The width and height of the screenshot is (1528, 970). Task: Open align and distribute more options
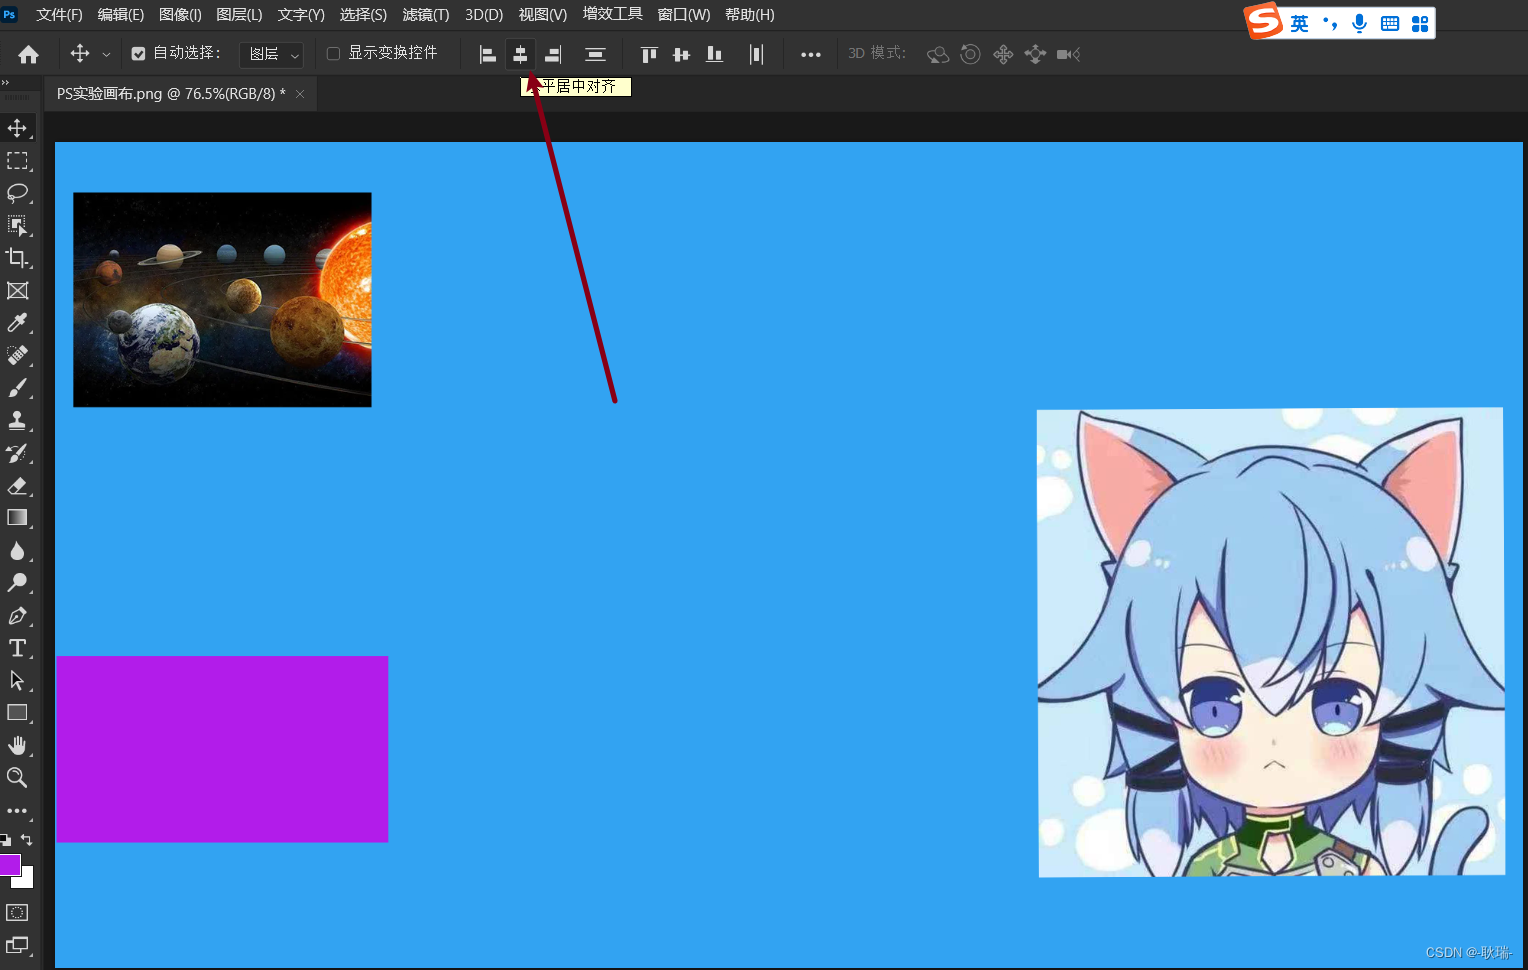pyautogui.click(x=811, y=54)
